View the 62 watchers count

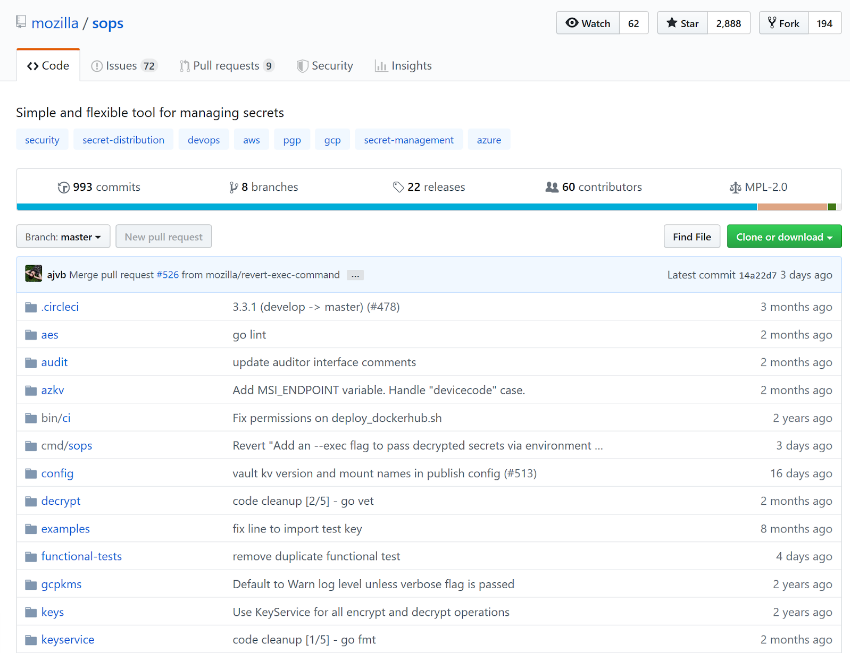click(x=634, y=23)
